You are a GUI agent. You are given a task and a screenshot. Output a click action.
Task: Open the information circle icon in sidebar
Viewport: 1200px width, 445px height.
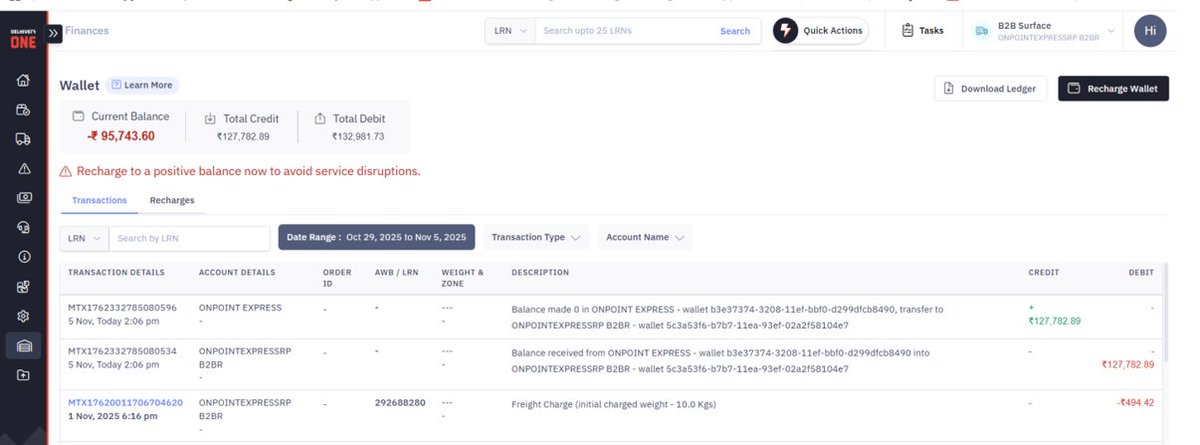click(23, 257)
